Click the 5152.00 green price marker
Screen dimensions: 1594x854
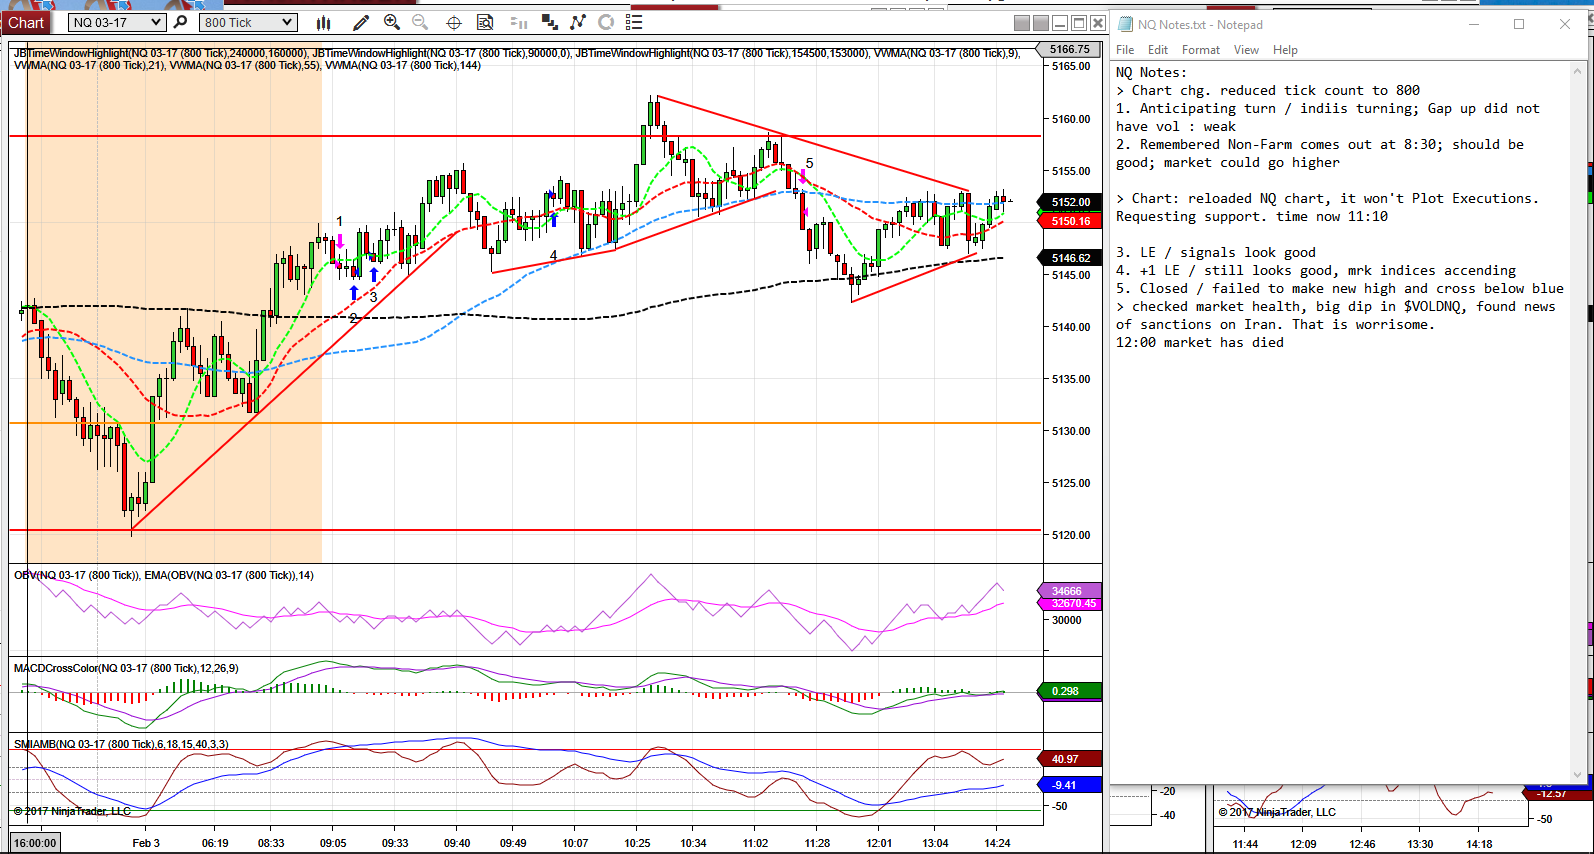(x=1071, y=202)
